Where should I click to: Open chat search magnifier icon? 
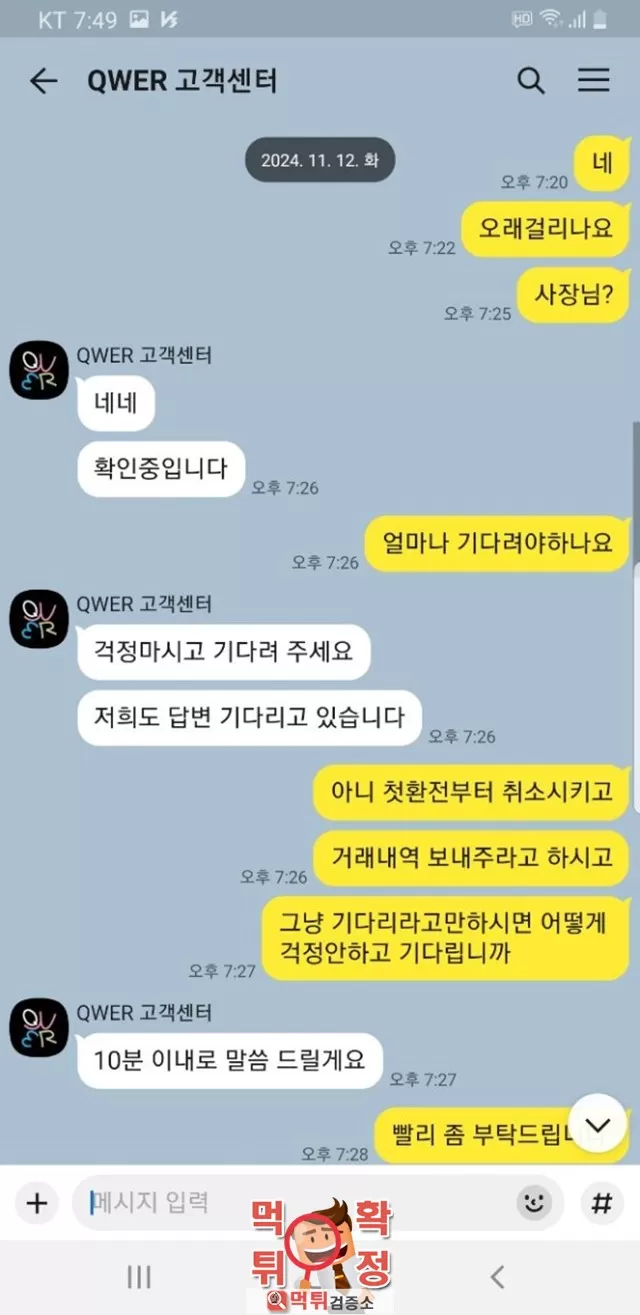click(x=531, y=81)
